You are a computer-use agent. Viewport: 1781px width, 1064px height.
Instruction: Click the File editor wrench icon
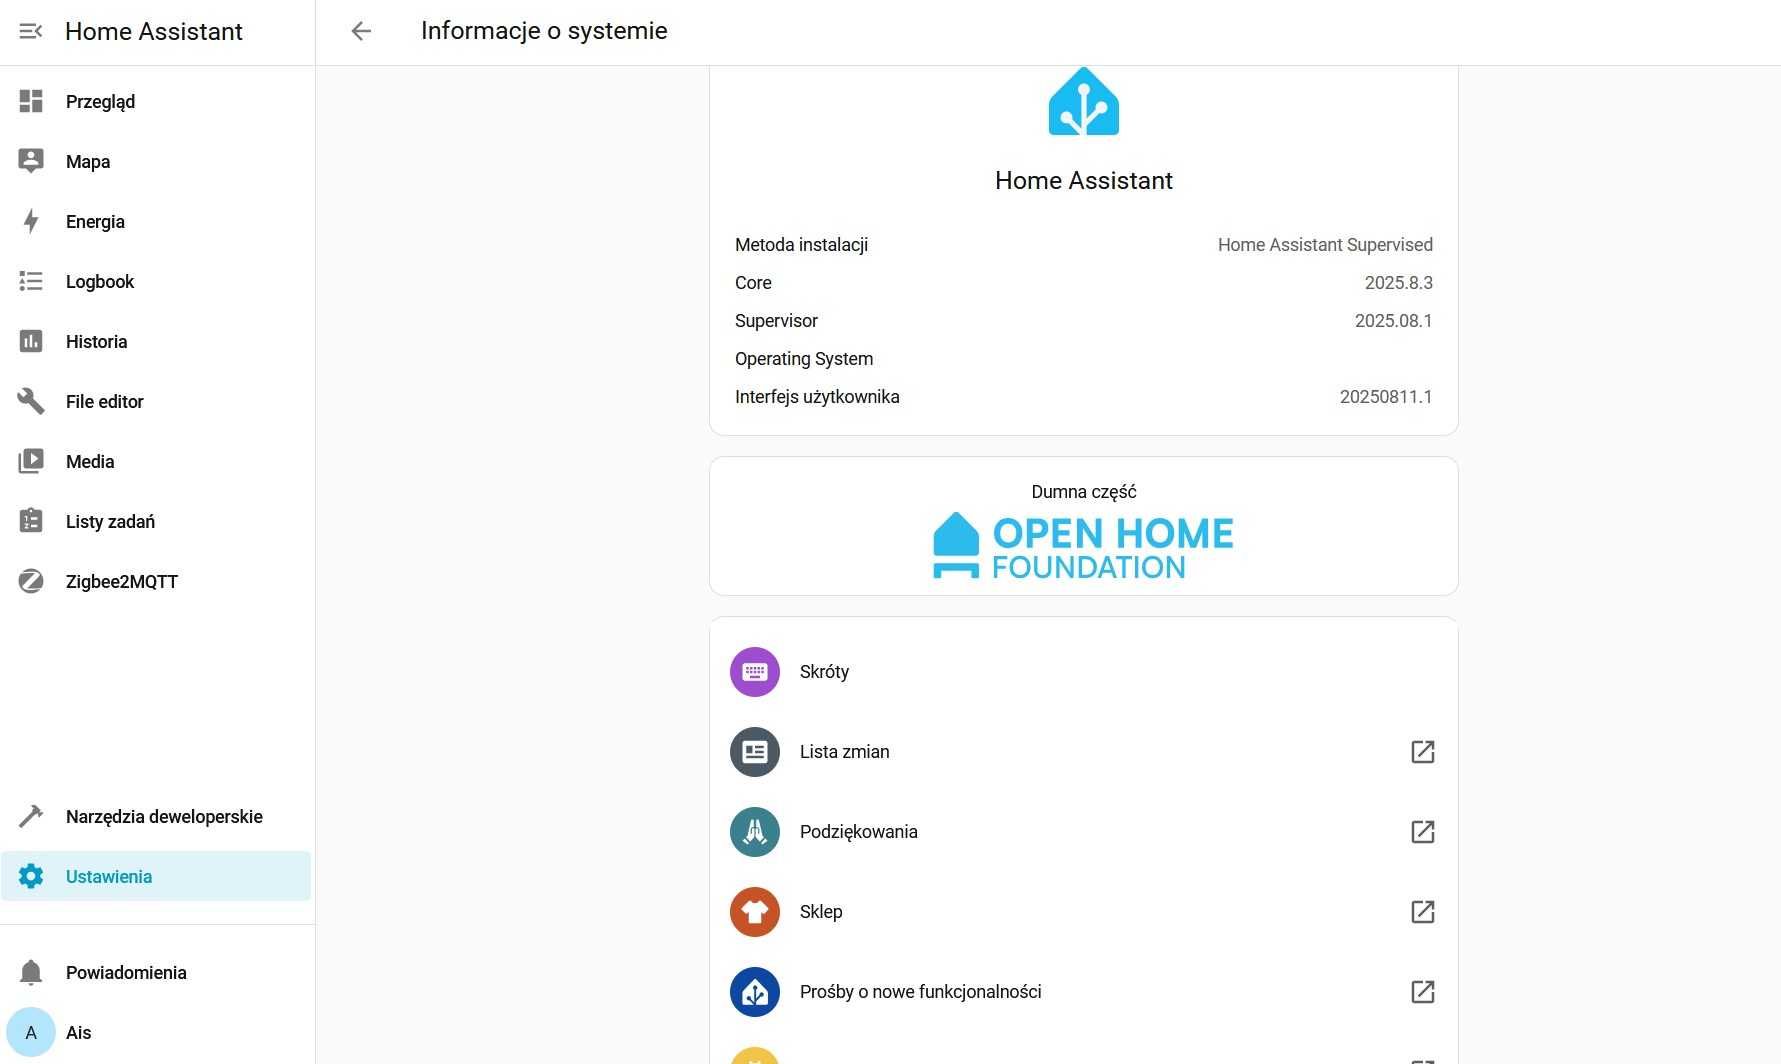tap(31, 401)
